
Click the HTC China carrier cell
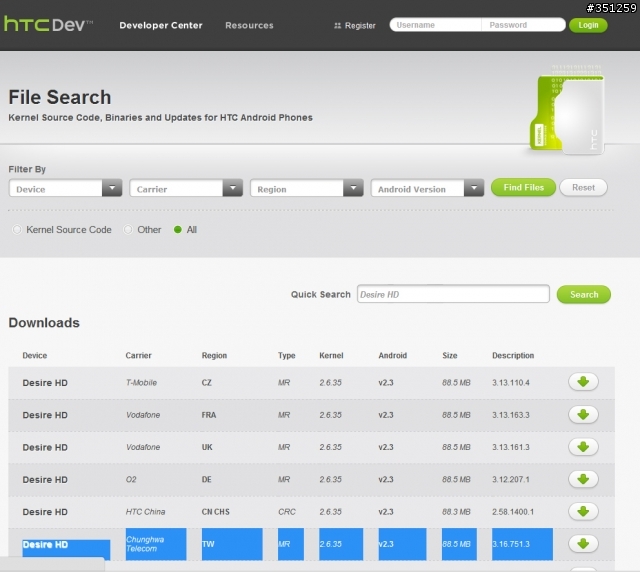point(145,512)
